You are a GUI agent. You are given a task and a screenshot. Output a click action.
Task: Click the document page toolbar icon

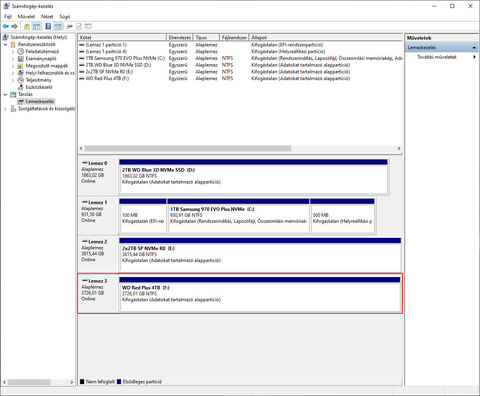(x=79, y=26)
